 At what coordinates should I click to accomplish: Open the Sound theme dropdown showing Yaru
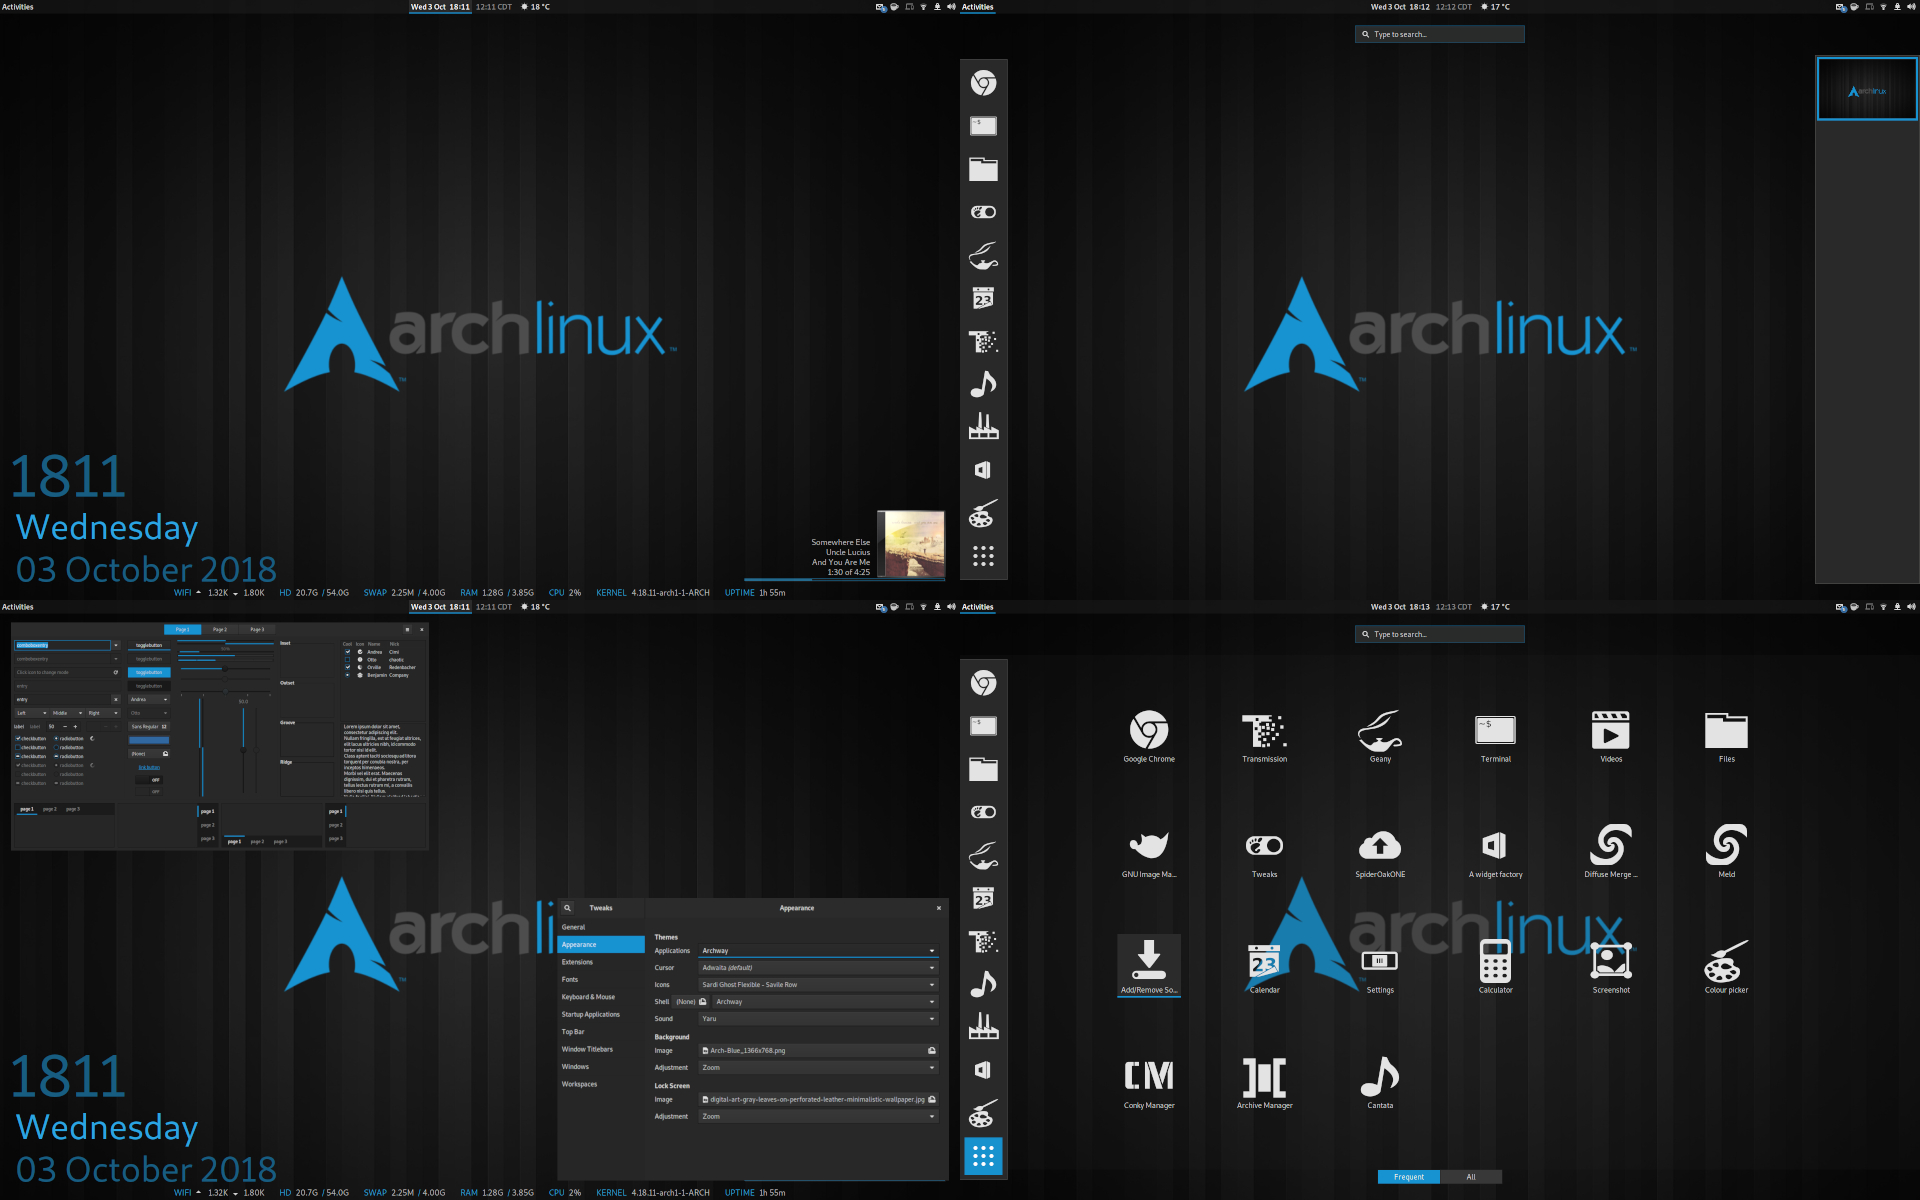(818, 1019)
